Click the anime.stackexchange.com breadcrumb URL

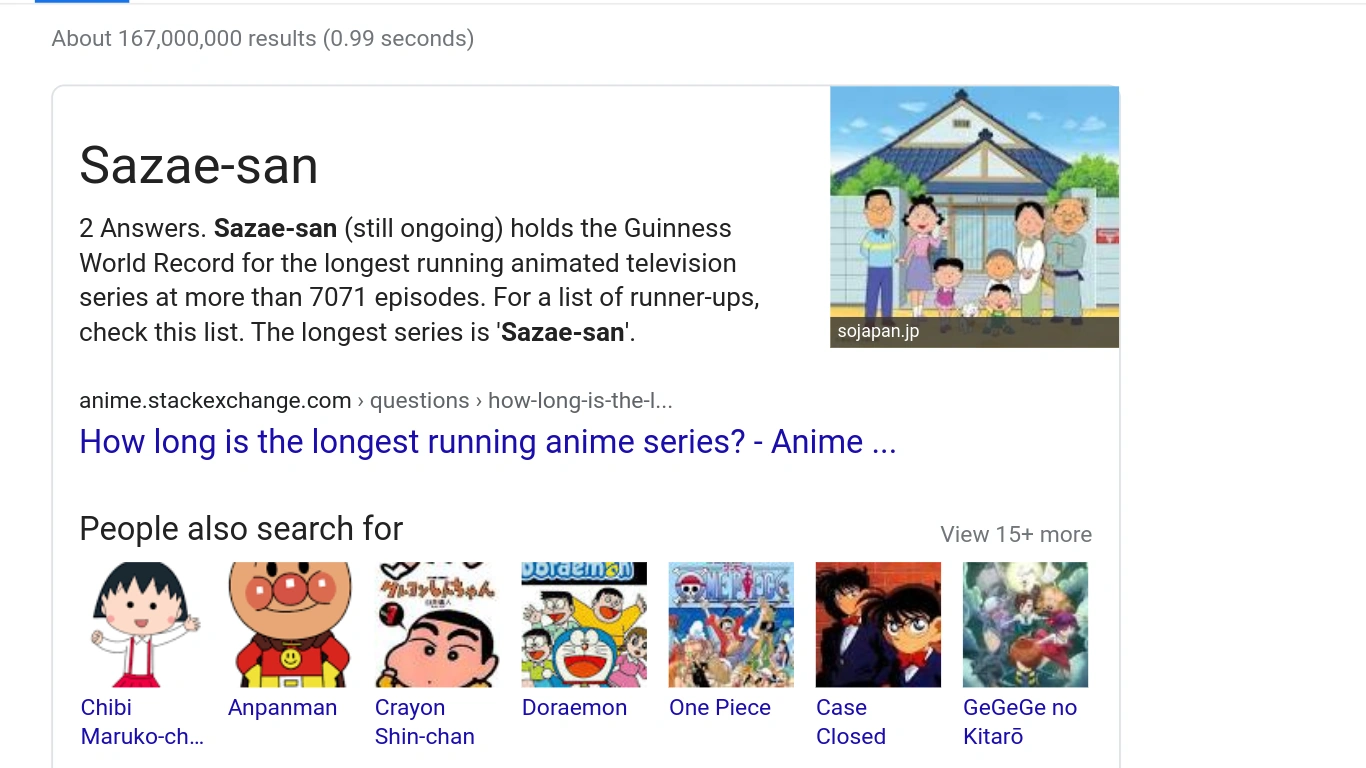click(215, 401)
